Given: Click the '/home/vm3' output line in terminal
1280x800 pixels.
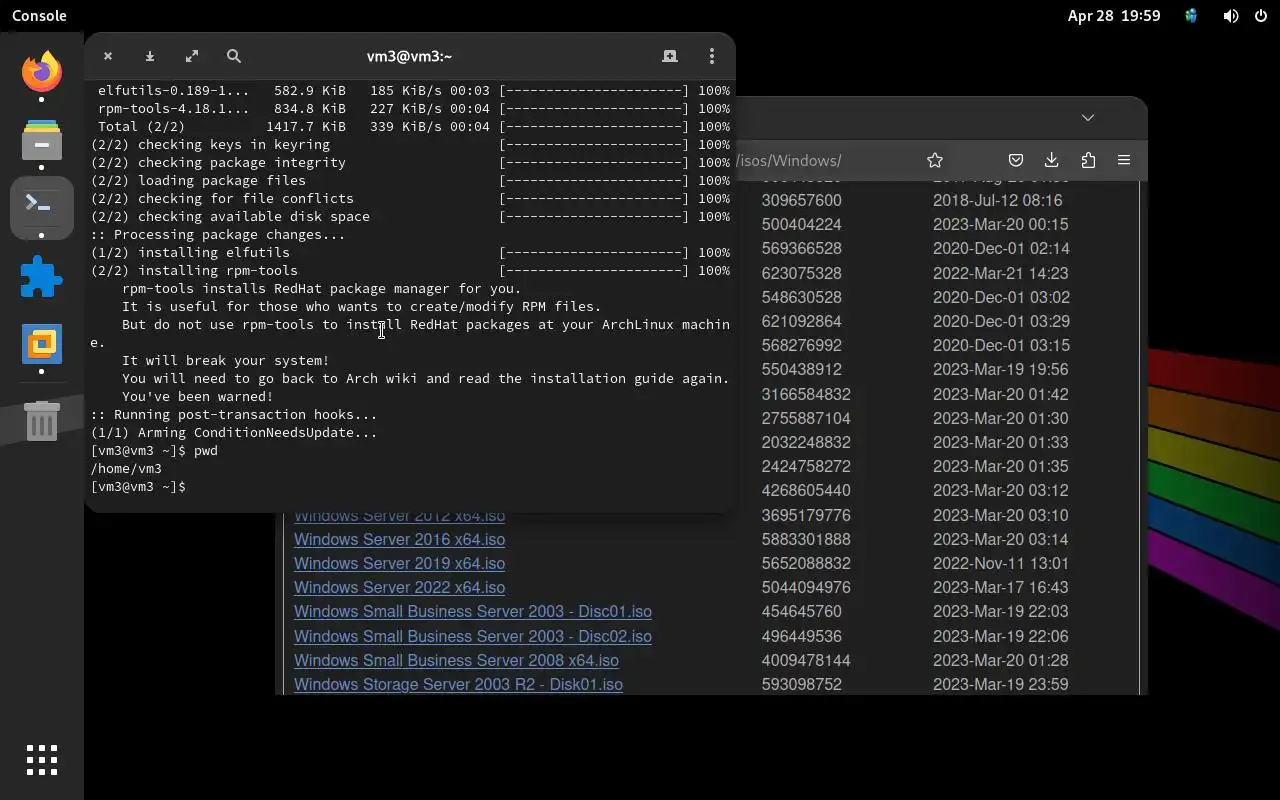Looking at the screenshot, I should 126,468.
